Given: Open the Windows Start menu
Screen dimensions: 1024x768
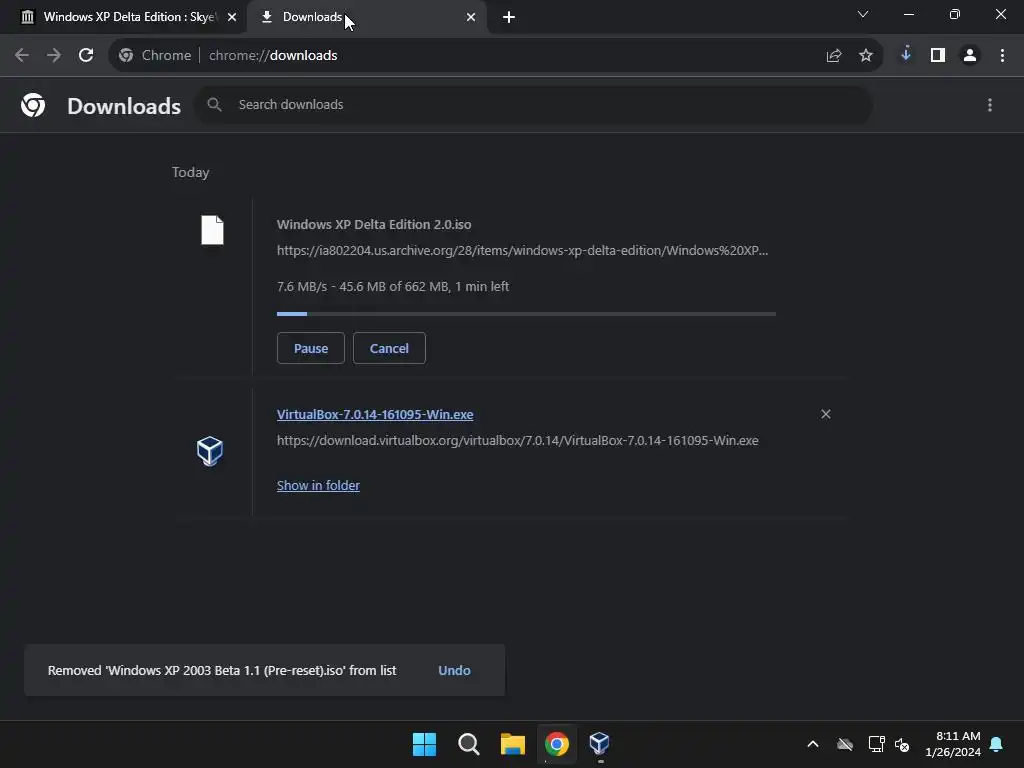Looking at the screenshot, I should click(424, 744).
